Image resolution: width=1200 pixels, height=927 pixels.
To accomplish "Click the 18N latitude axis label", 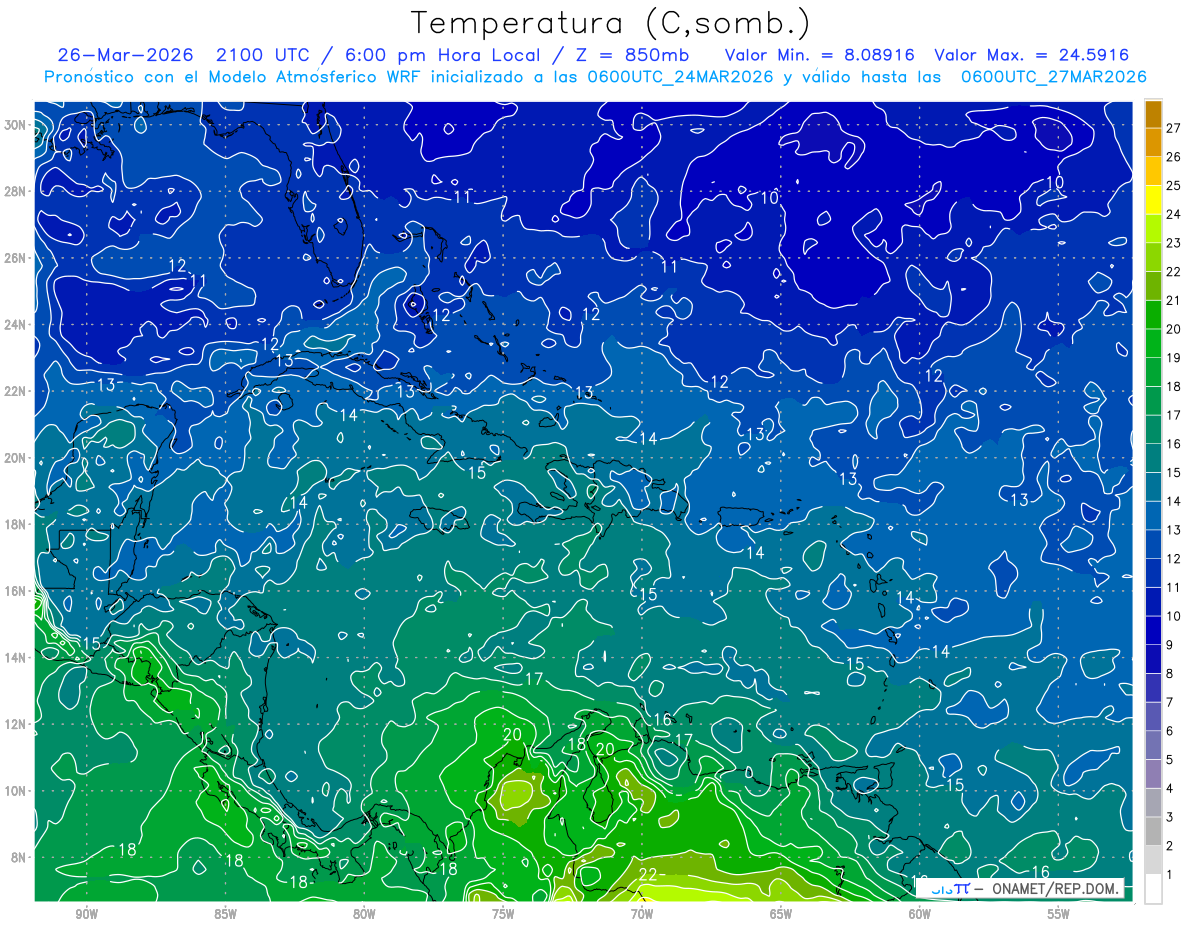I will coord(15,524).
